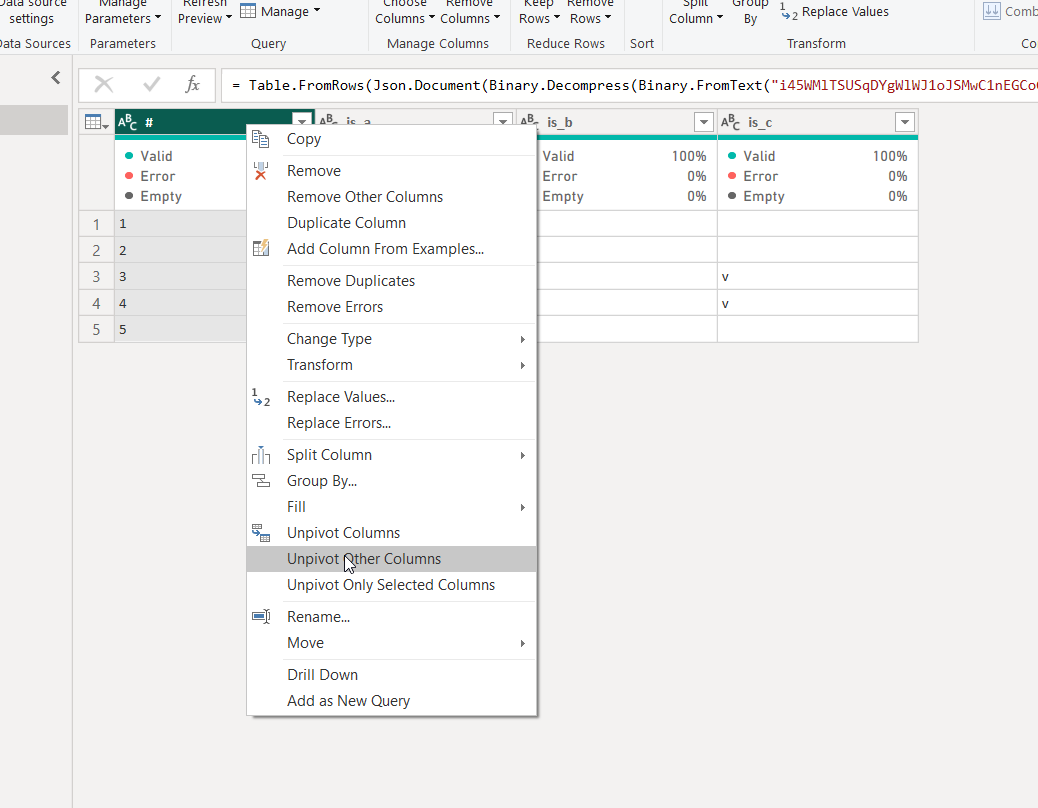Viewport: 1038px width, 808px height.
Task: Open Remove Columns dropdown
Action: 496,18
